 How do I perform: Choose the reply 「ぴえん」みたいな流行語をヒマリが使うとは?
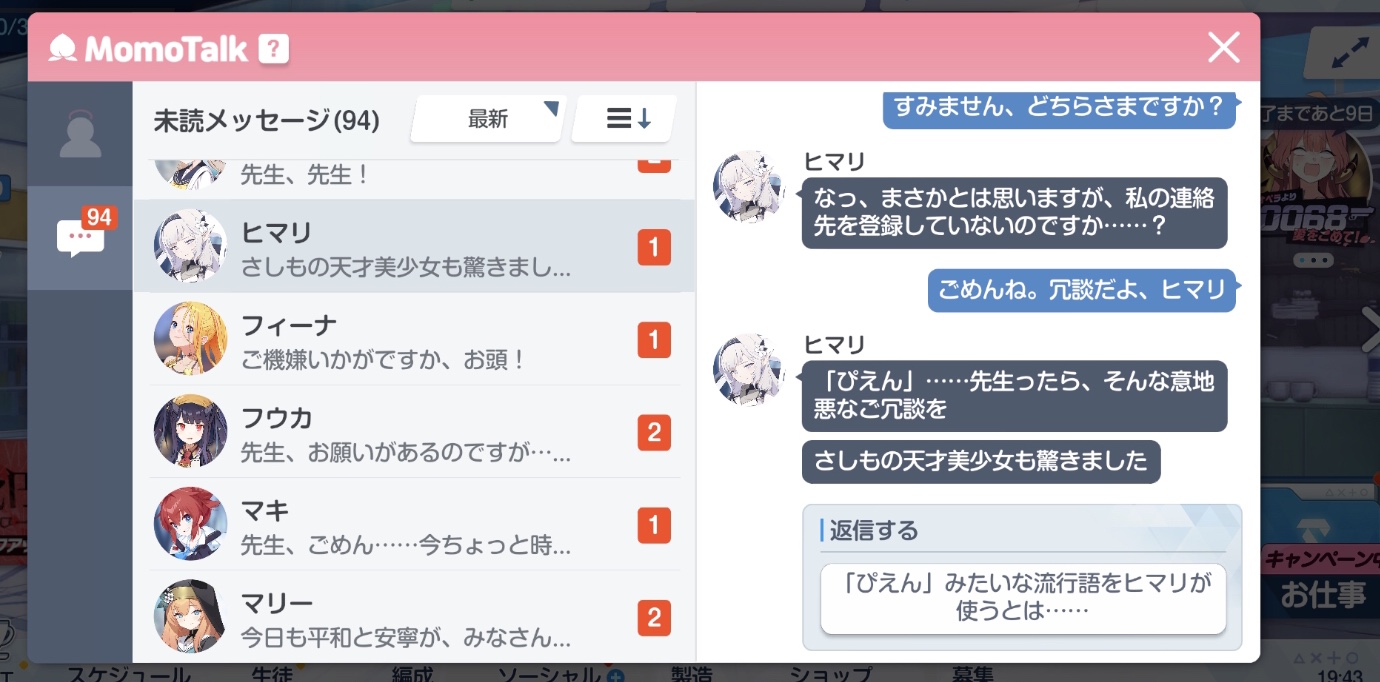point(1023,598)
